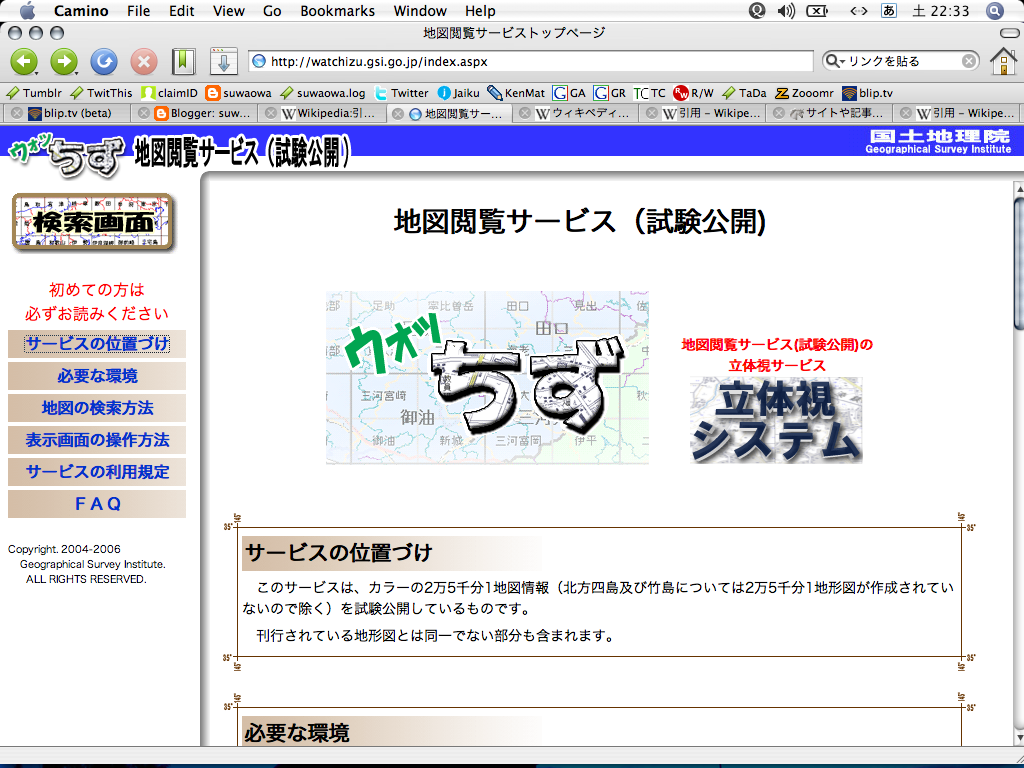1024x768 pixels.
Task: Click the URL address field
Action: [x=530, y=61]
